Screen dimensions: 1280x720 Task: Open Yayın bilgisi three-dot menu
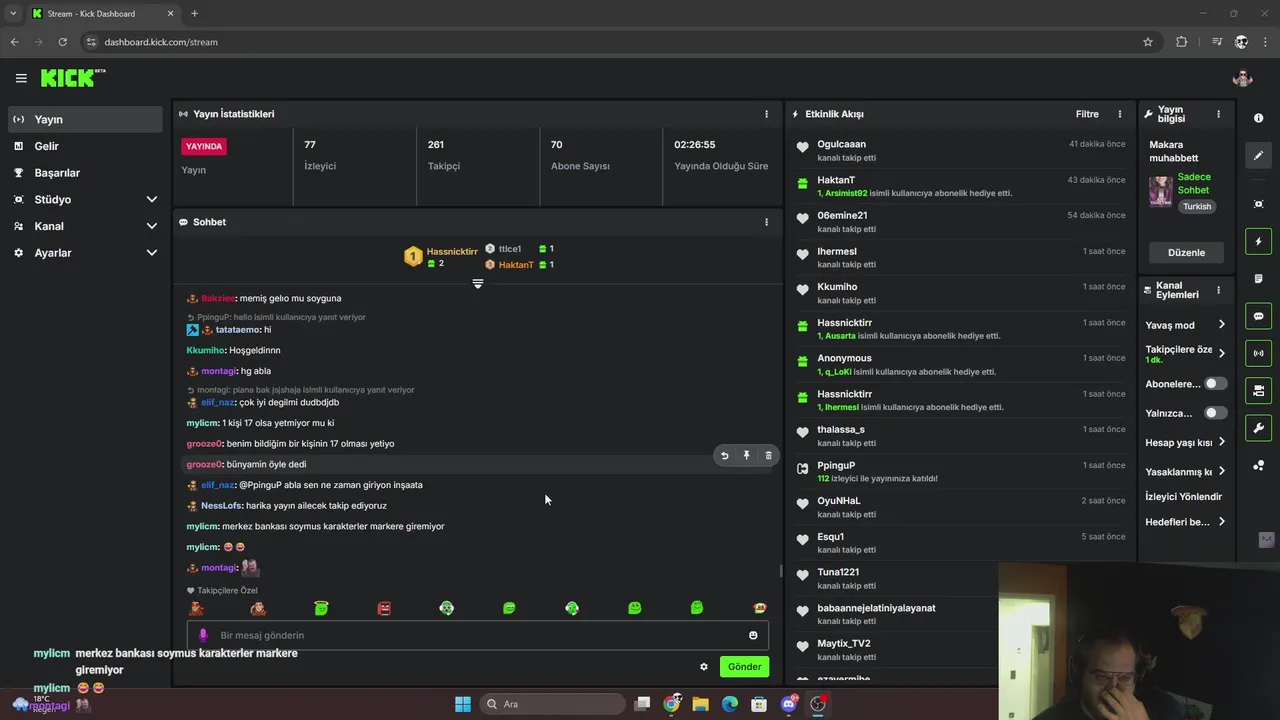click(x=1218, y=114)
